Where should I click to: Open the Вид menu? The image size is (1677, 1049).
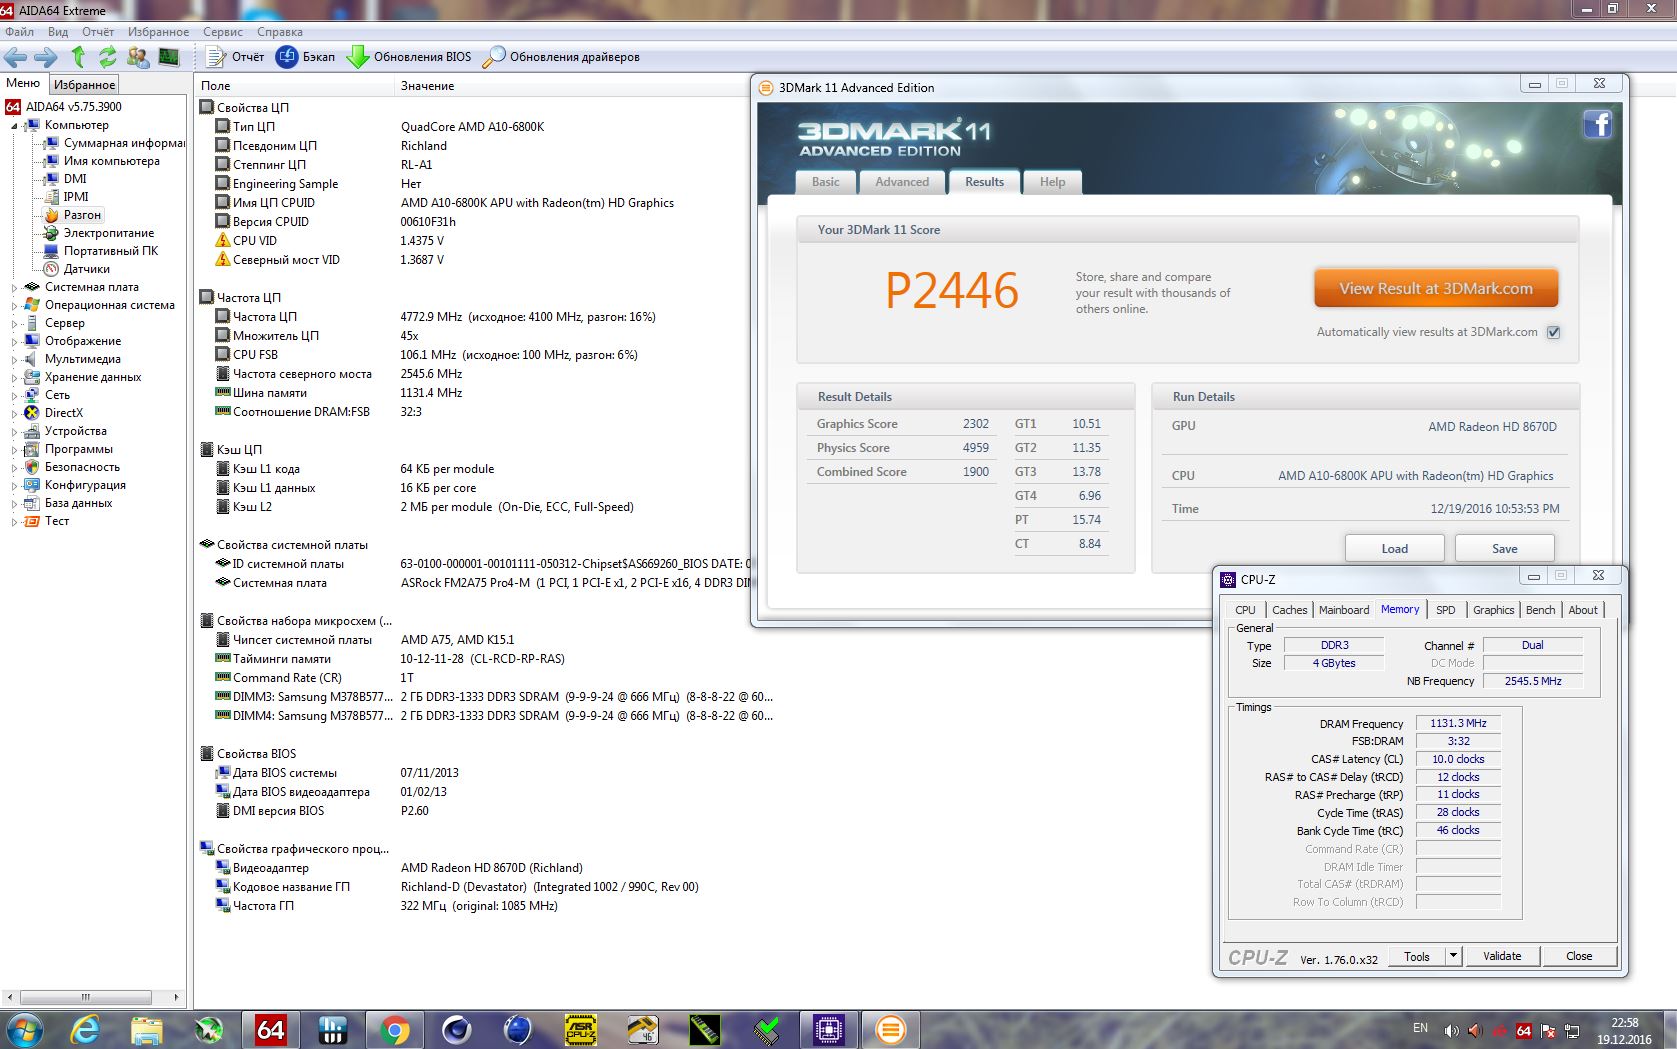click(58, 32)
